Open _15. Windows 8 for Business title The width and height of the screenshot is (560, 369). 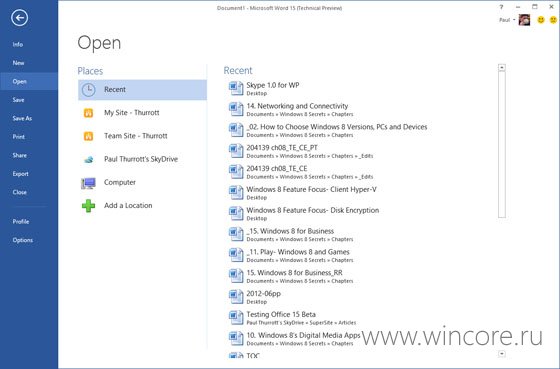point(290,231)
